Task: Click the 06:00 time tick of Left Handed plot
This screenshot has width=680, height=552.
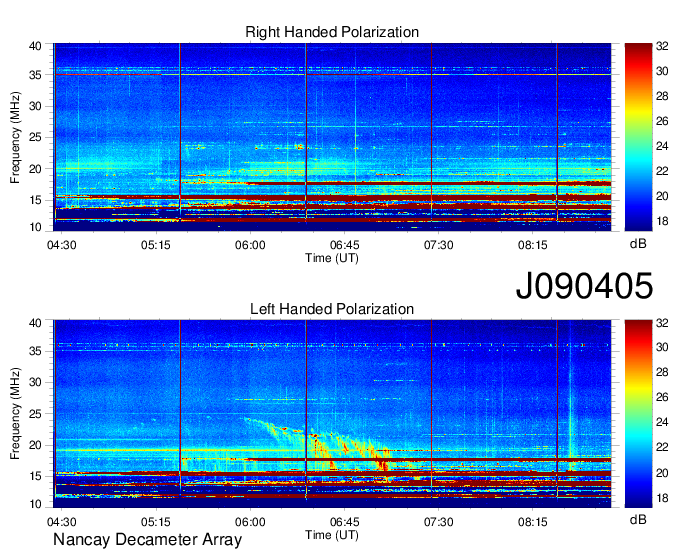Action: (x=250, y=522)
